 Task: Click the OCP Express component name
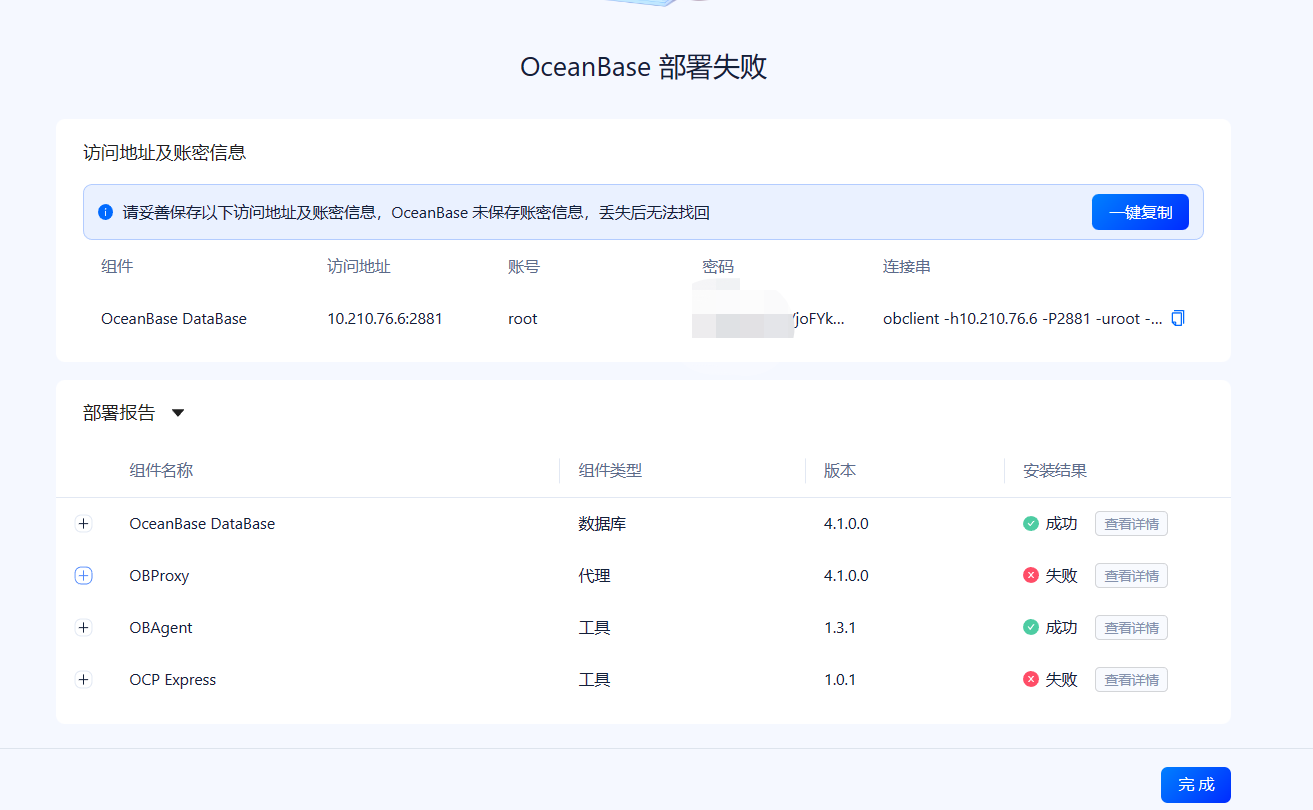(173, 680)
